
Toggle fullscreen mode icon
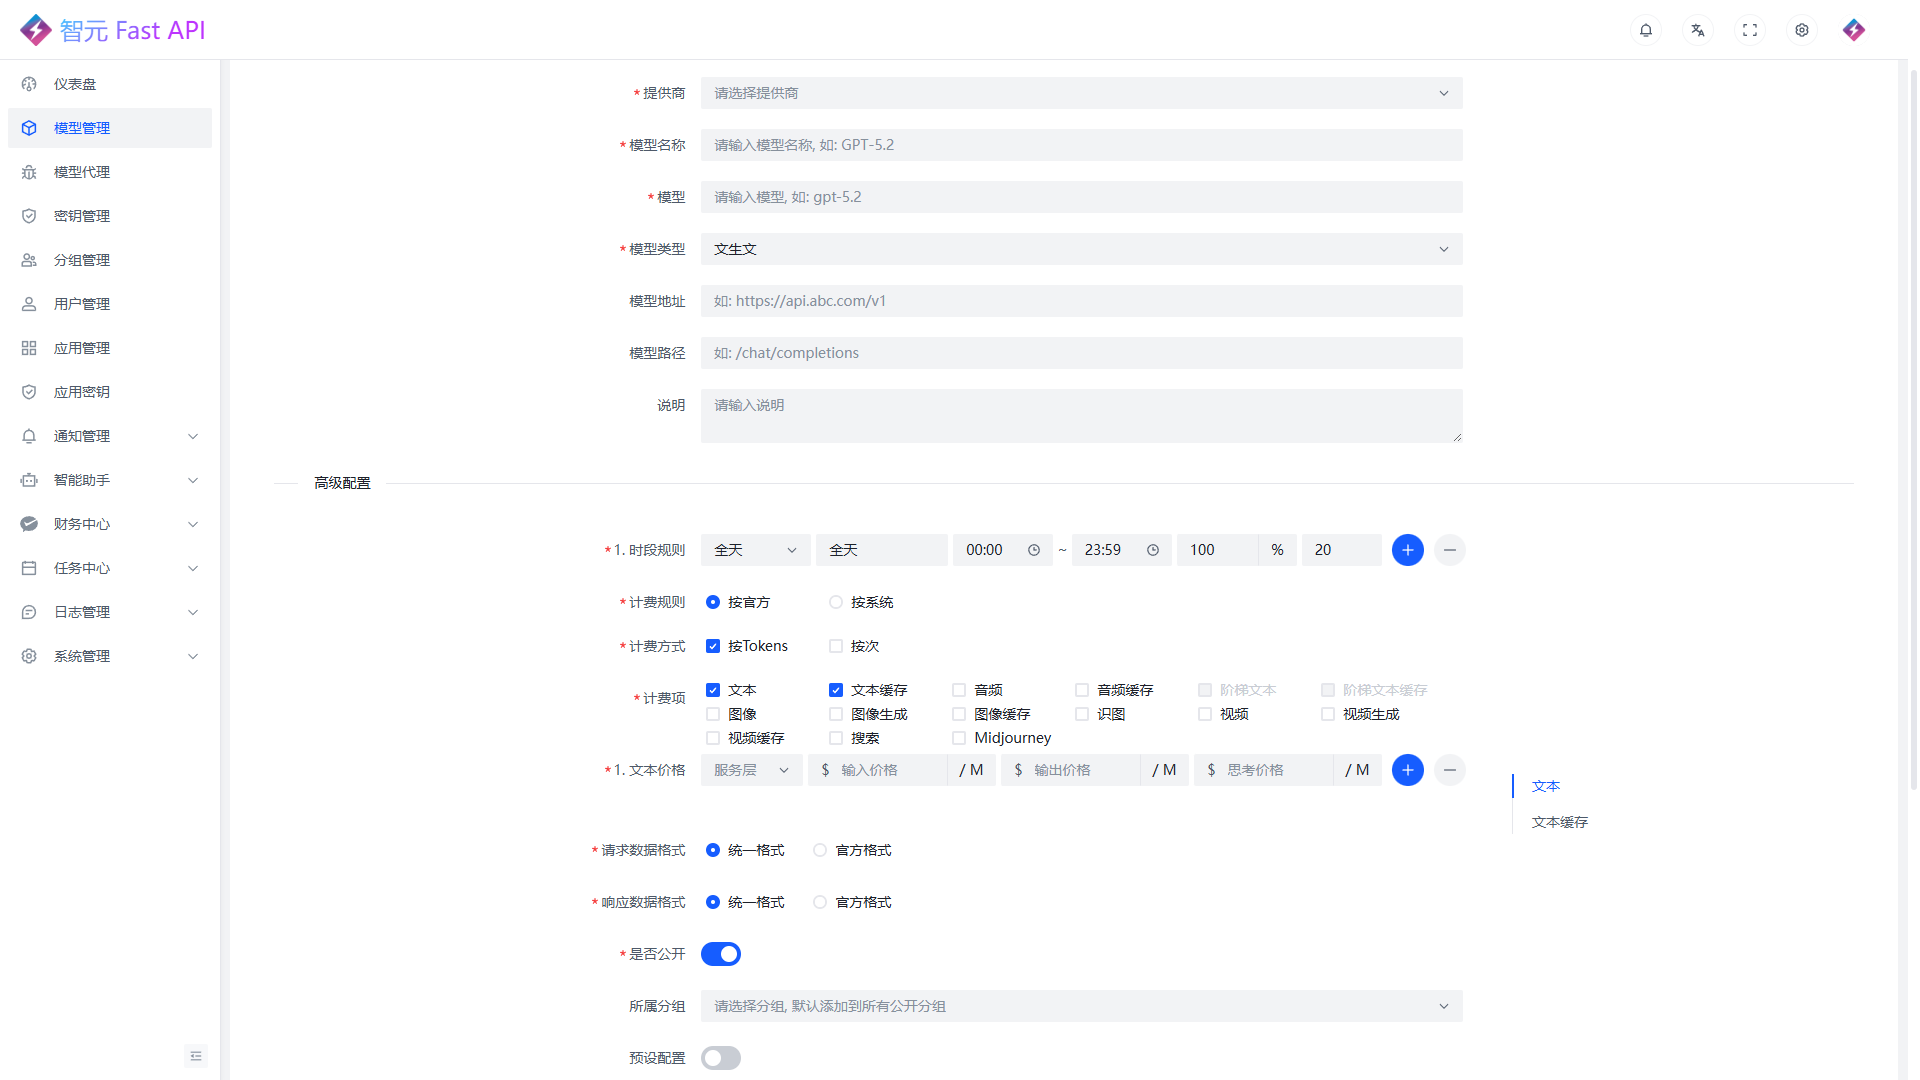point(1749,30)
